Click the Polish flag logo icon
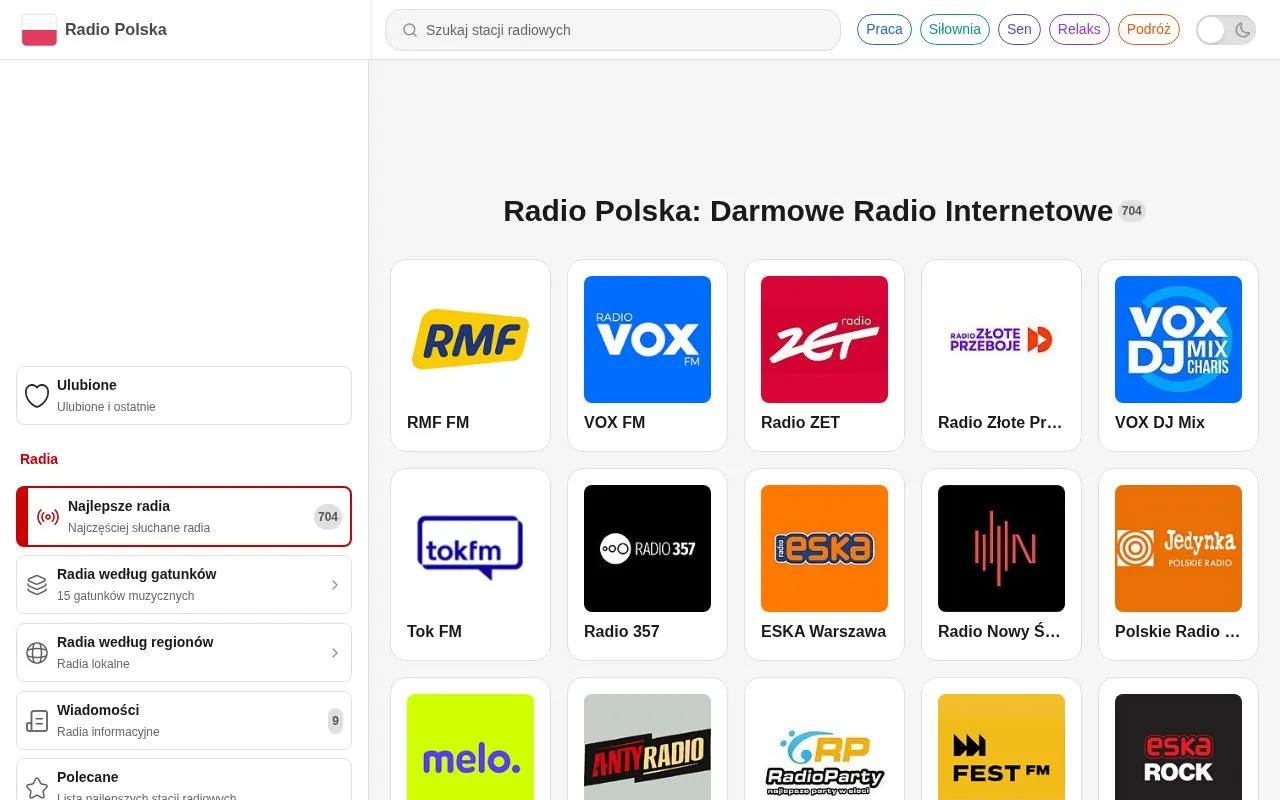Screen dimensions: 1280x800 39,30
